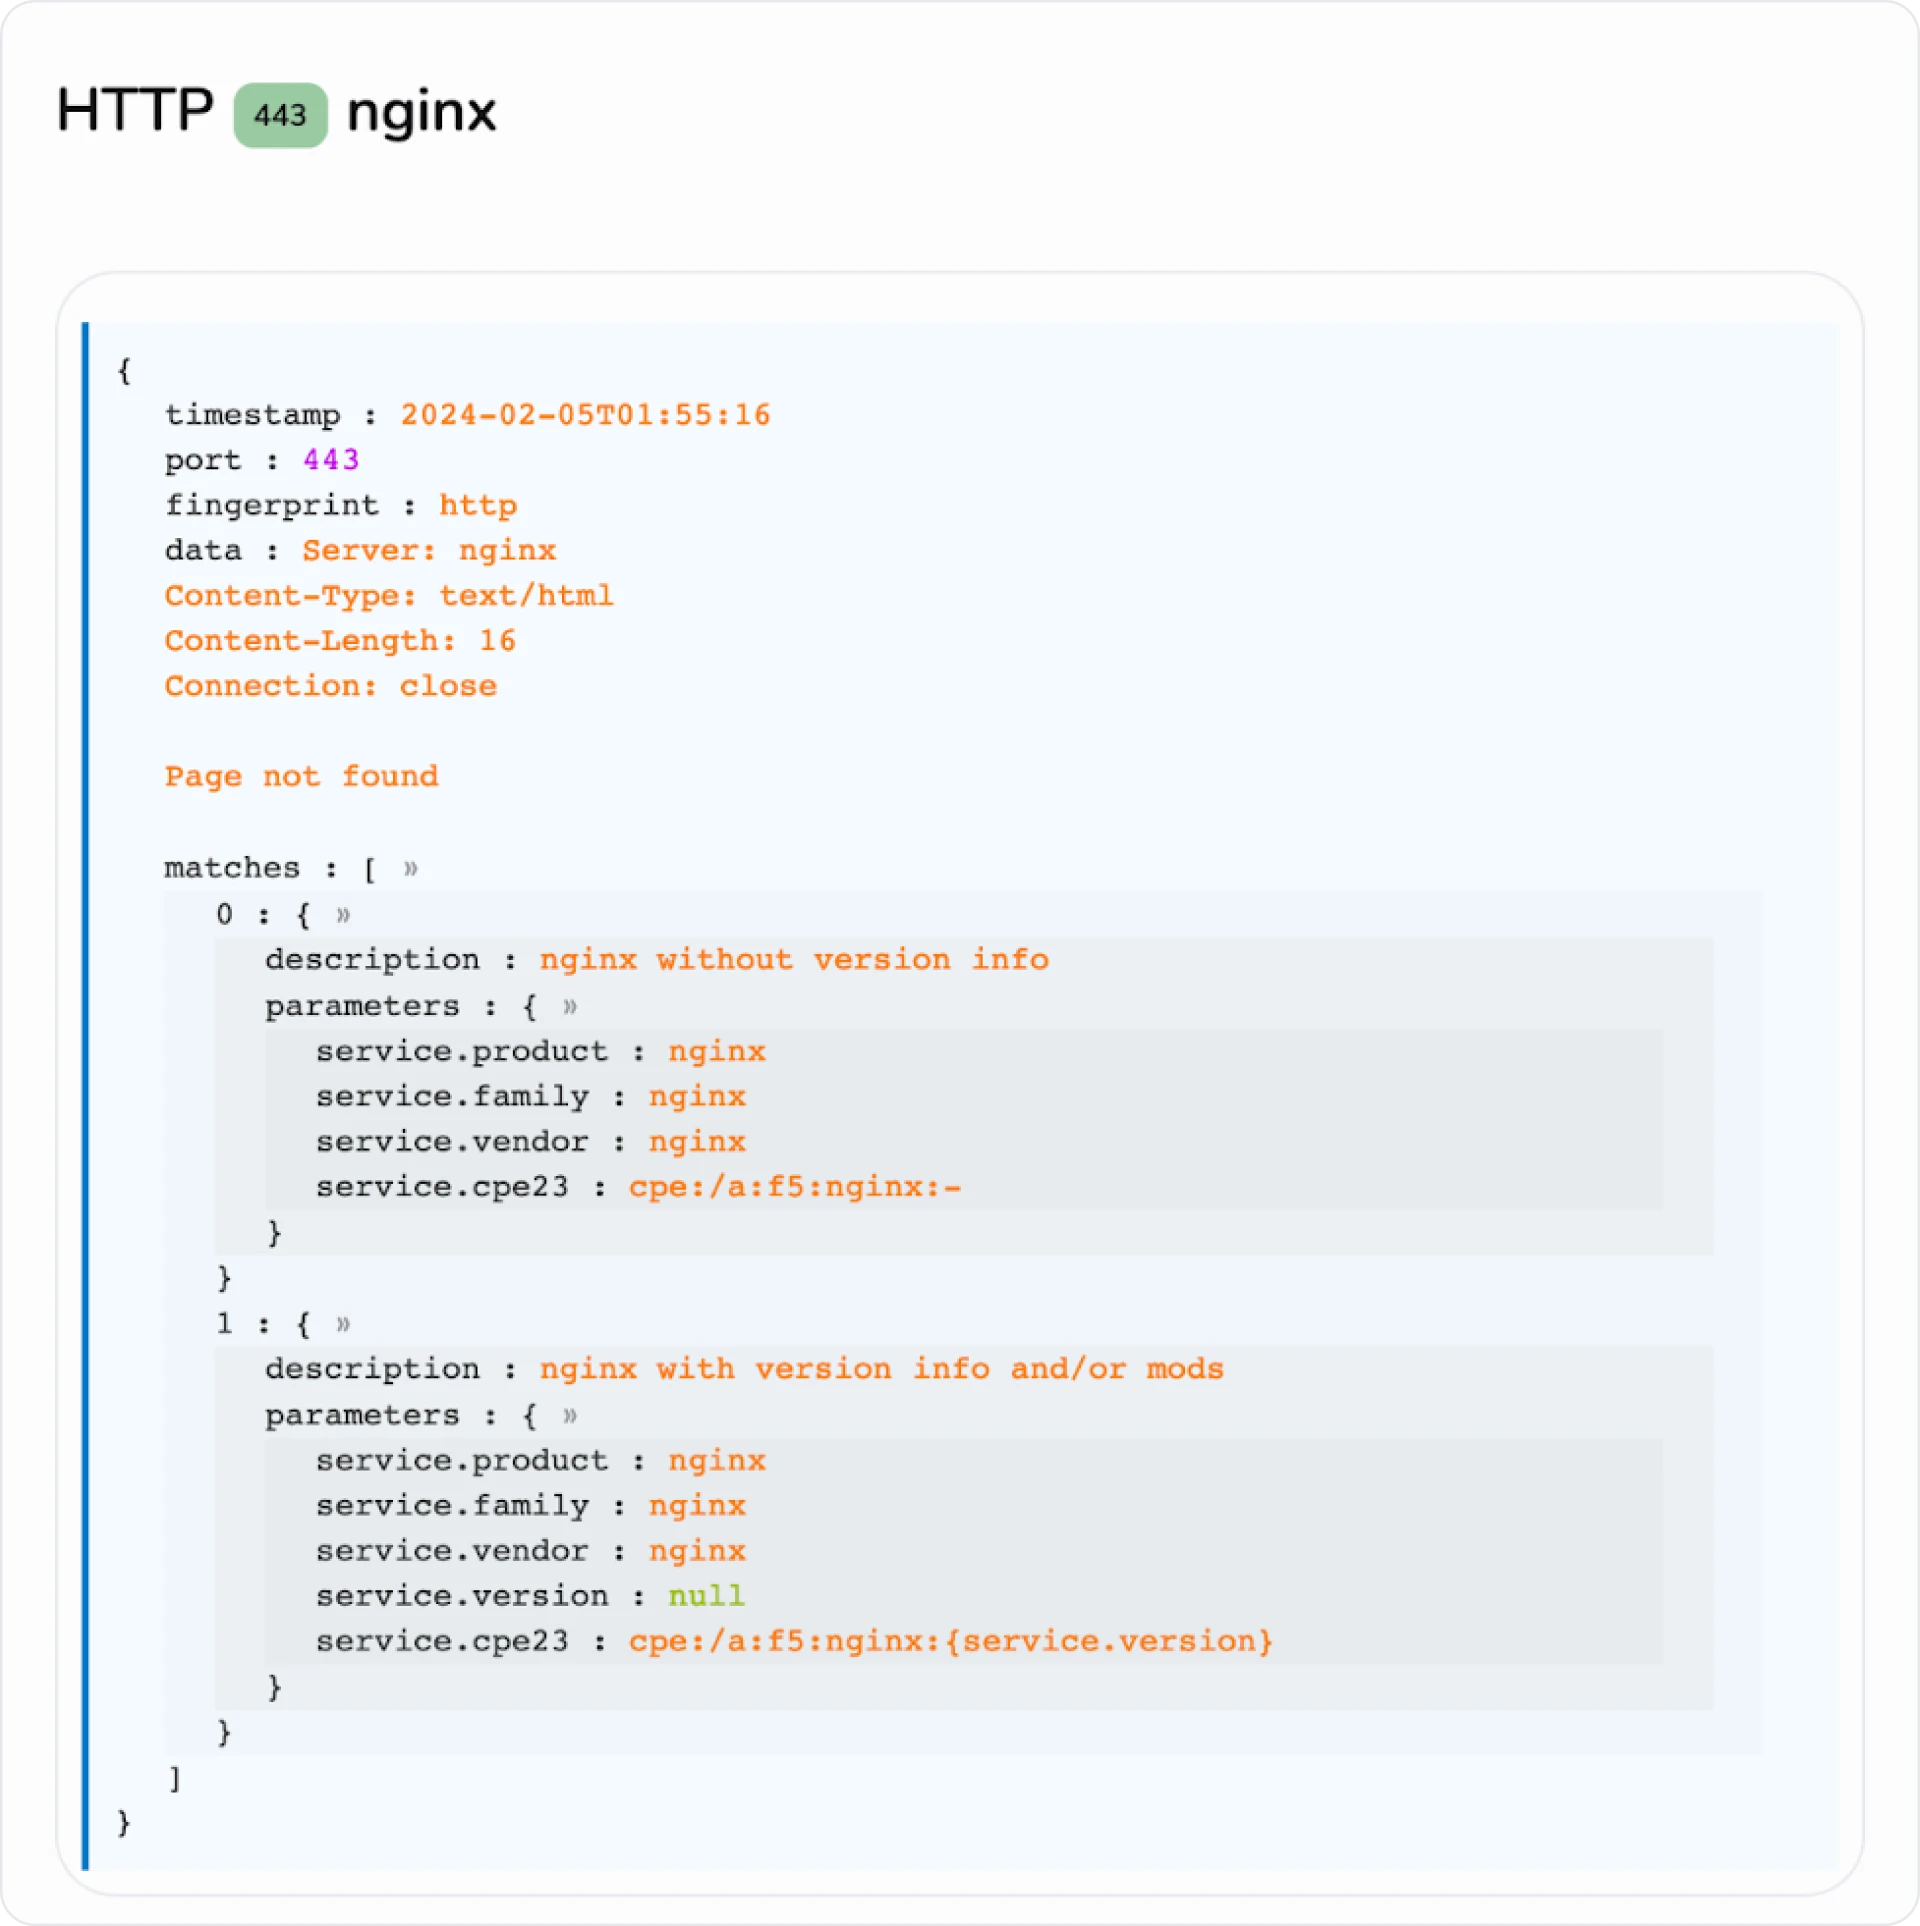Click service.product value in match 0
Screen dimensions: 1920x1926
(717, 1052)
